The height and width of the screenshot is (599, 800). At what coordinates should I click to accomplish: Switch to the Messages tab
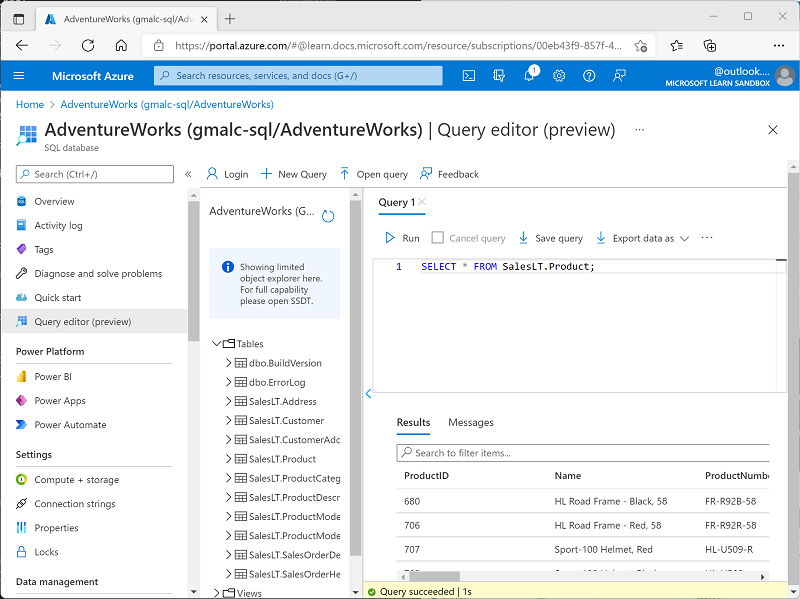(471, 422)
